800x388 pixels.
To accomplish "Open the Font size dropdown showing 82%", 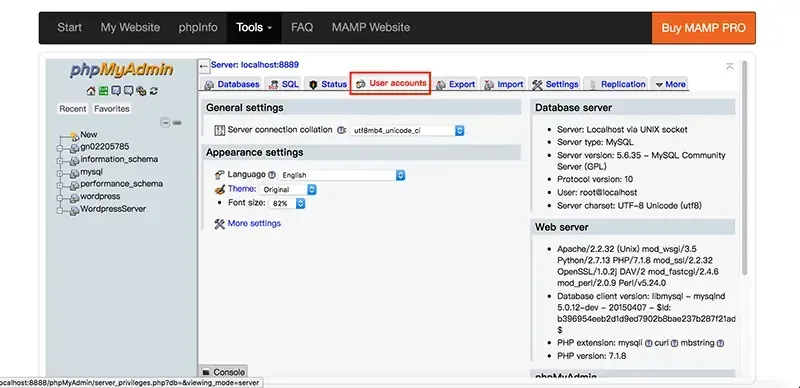I will (287, 203).
